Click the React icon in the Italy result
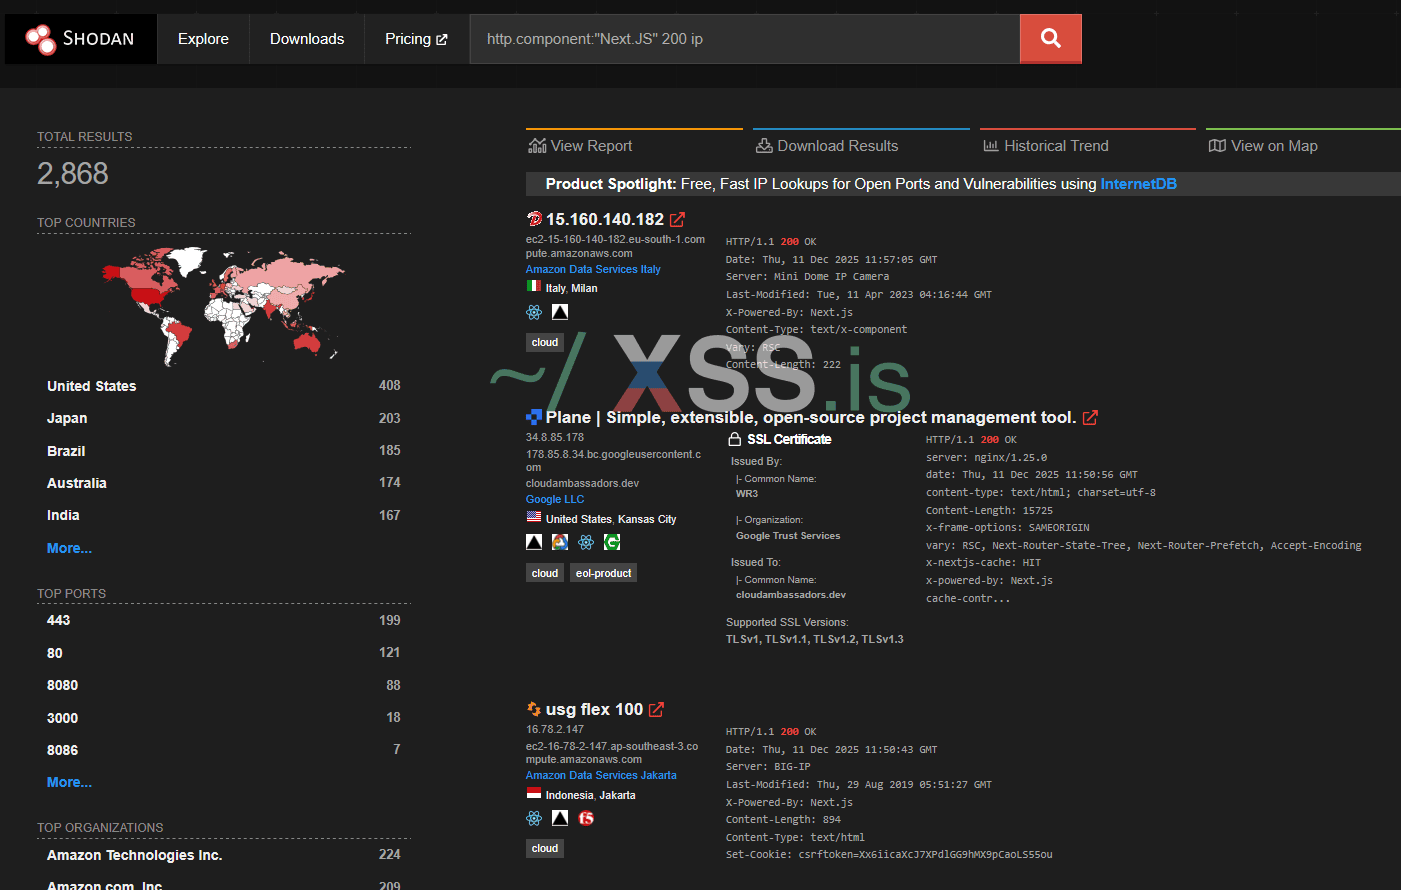 point(534,312)
